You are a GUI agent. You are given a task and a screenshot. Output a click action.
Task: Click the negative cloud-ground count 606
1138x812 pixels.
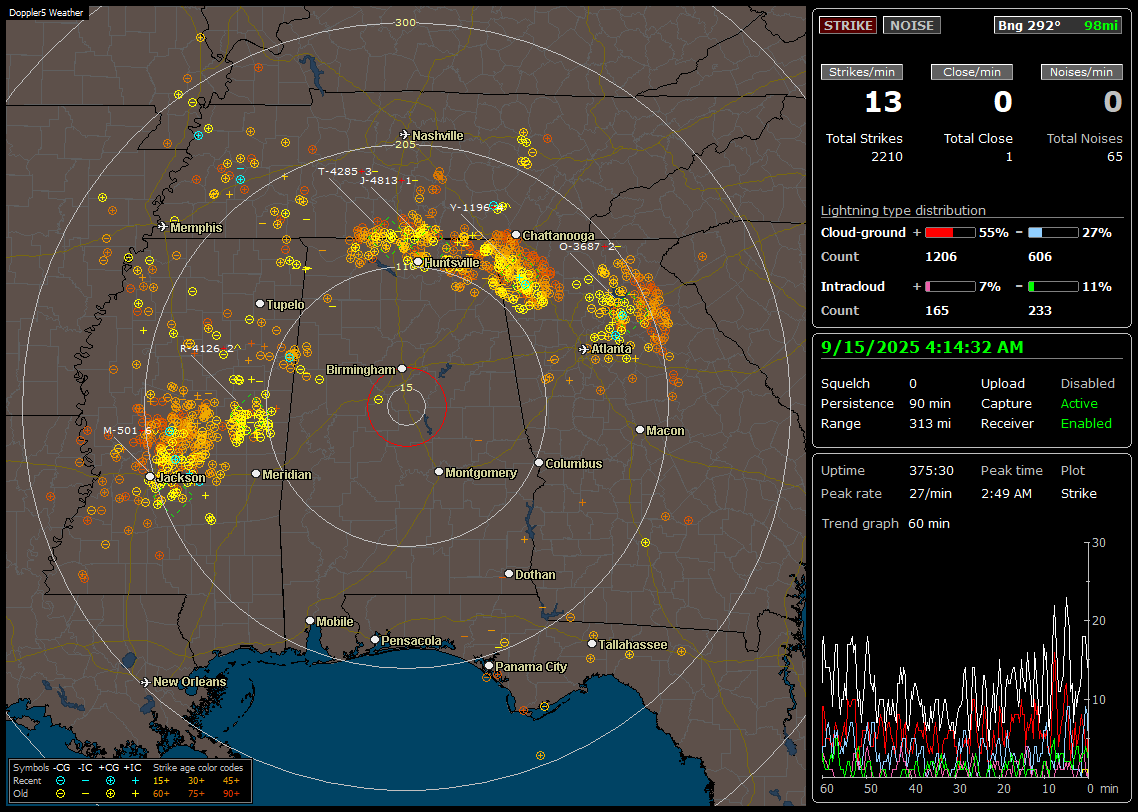click(x=1039, y=257)
